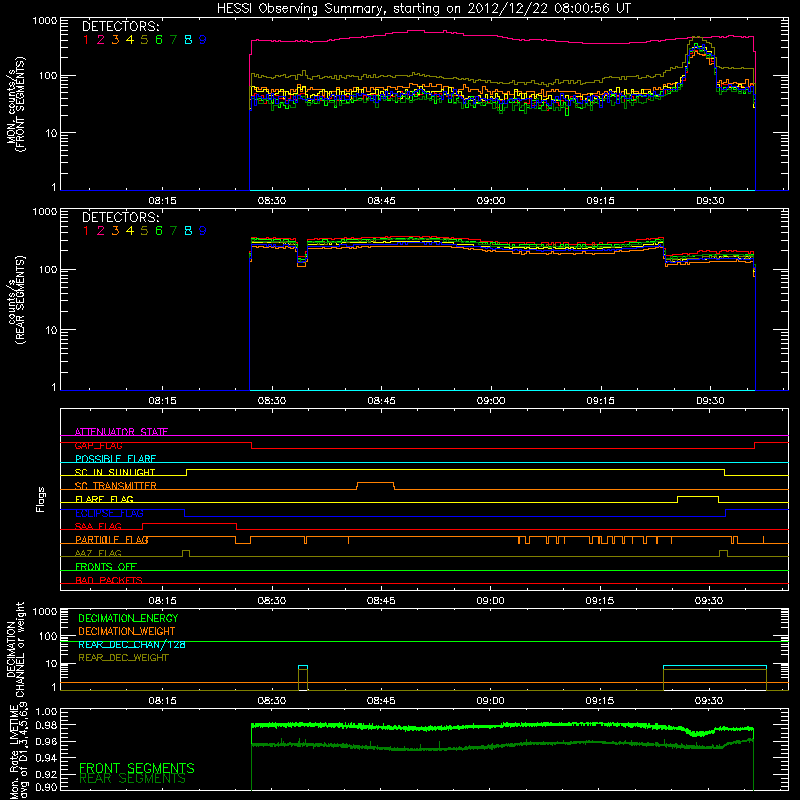Click the POSSIBLE_FLARE flag label
The width and height of the screenshot is (800, 800).
coord(115,459)
